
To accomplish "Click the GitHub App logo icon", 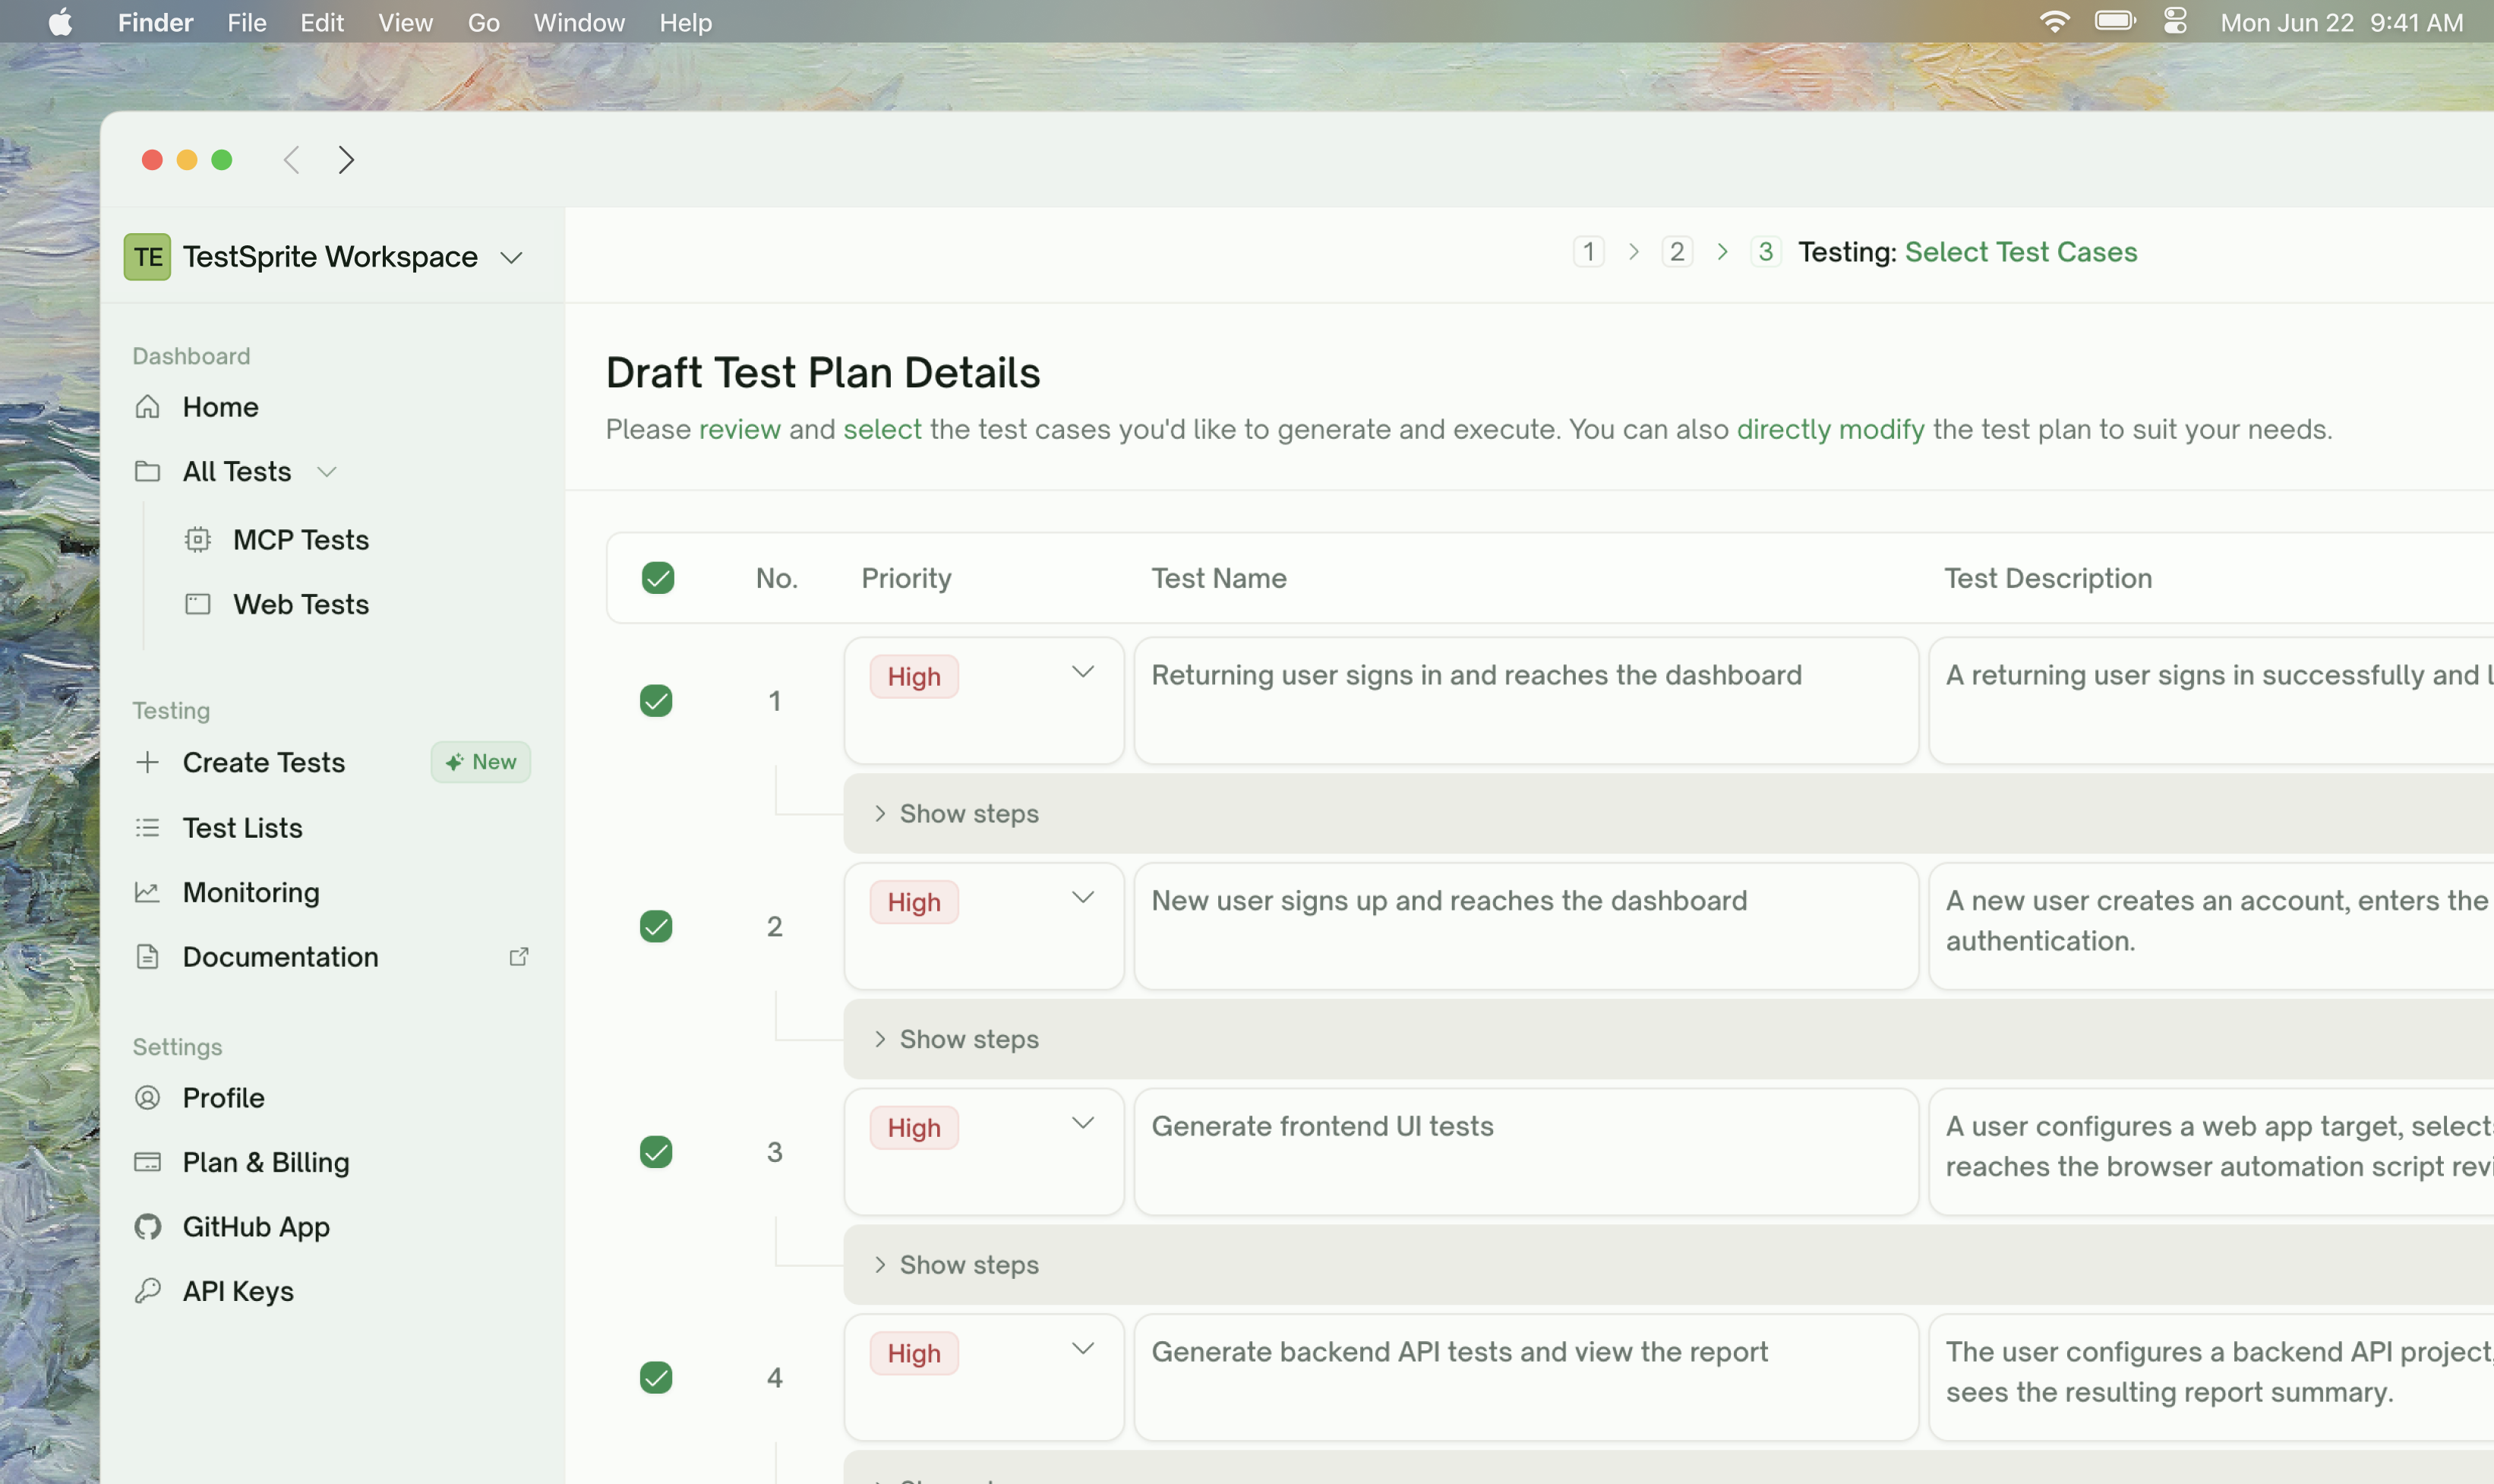I will point(147,1227).
